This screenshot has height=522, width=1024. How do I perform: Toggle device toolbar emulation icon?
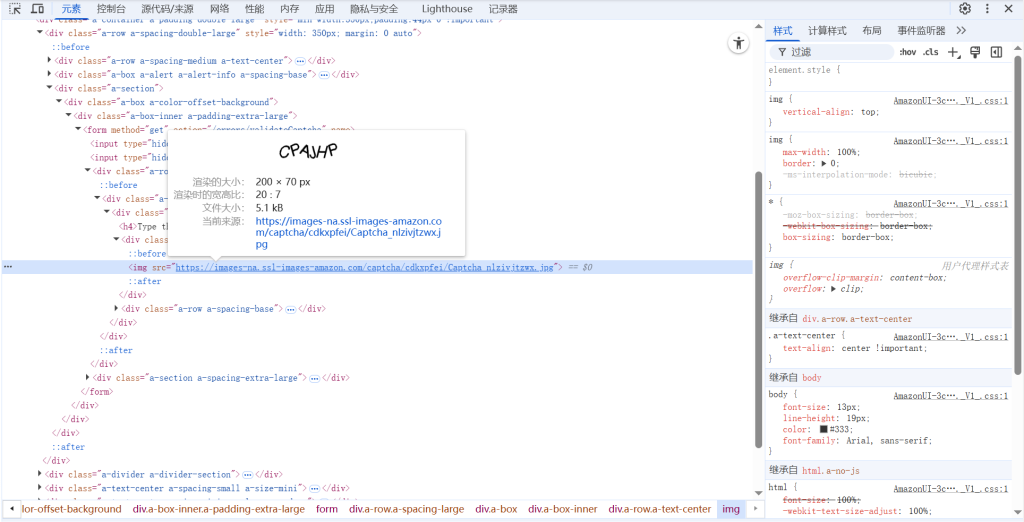click(x=37, y=9)
